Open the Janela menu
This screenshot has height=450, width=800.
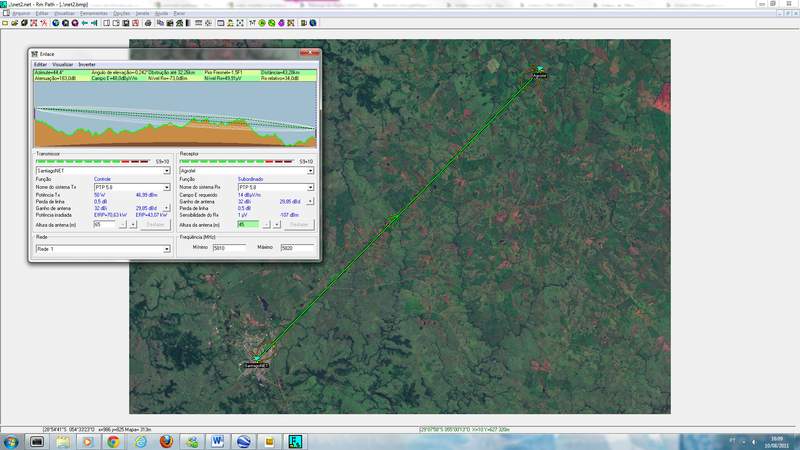tap(142, 13)
